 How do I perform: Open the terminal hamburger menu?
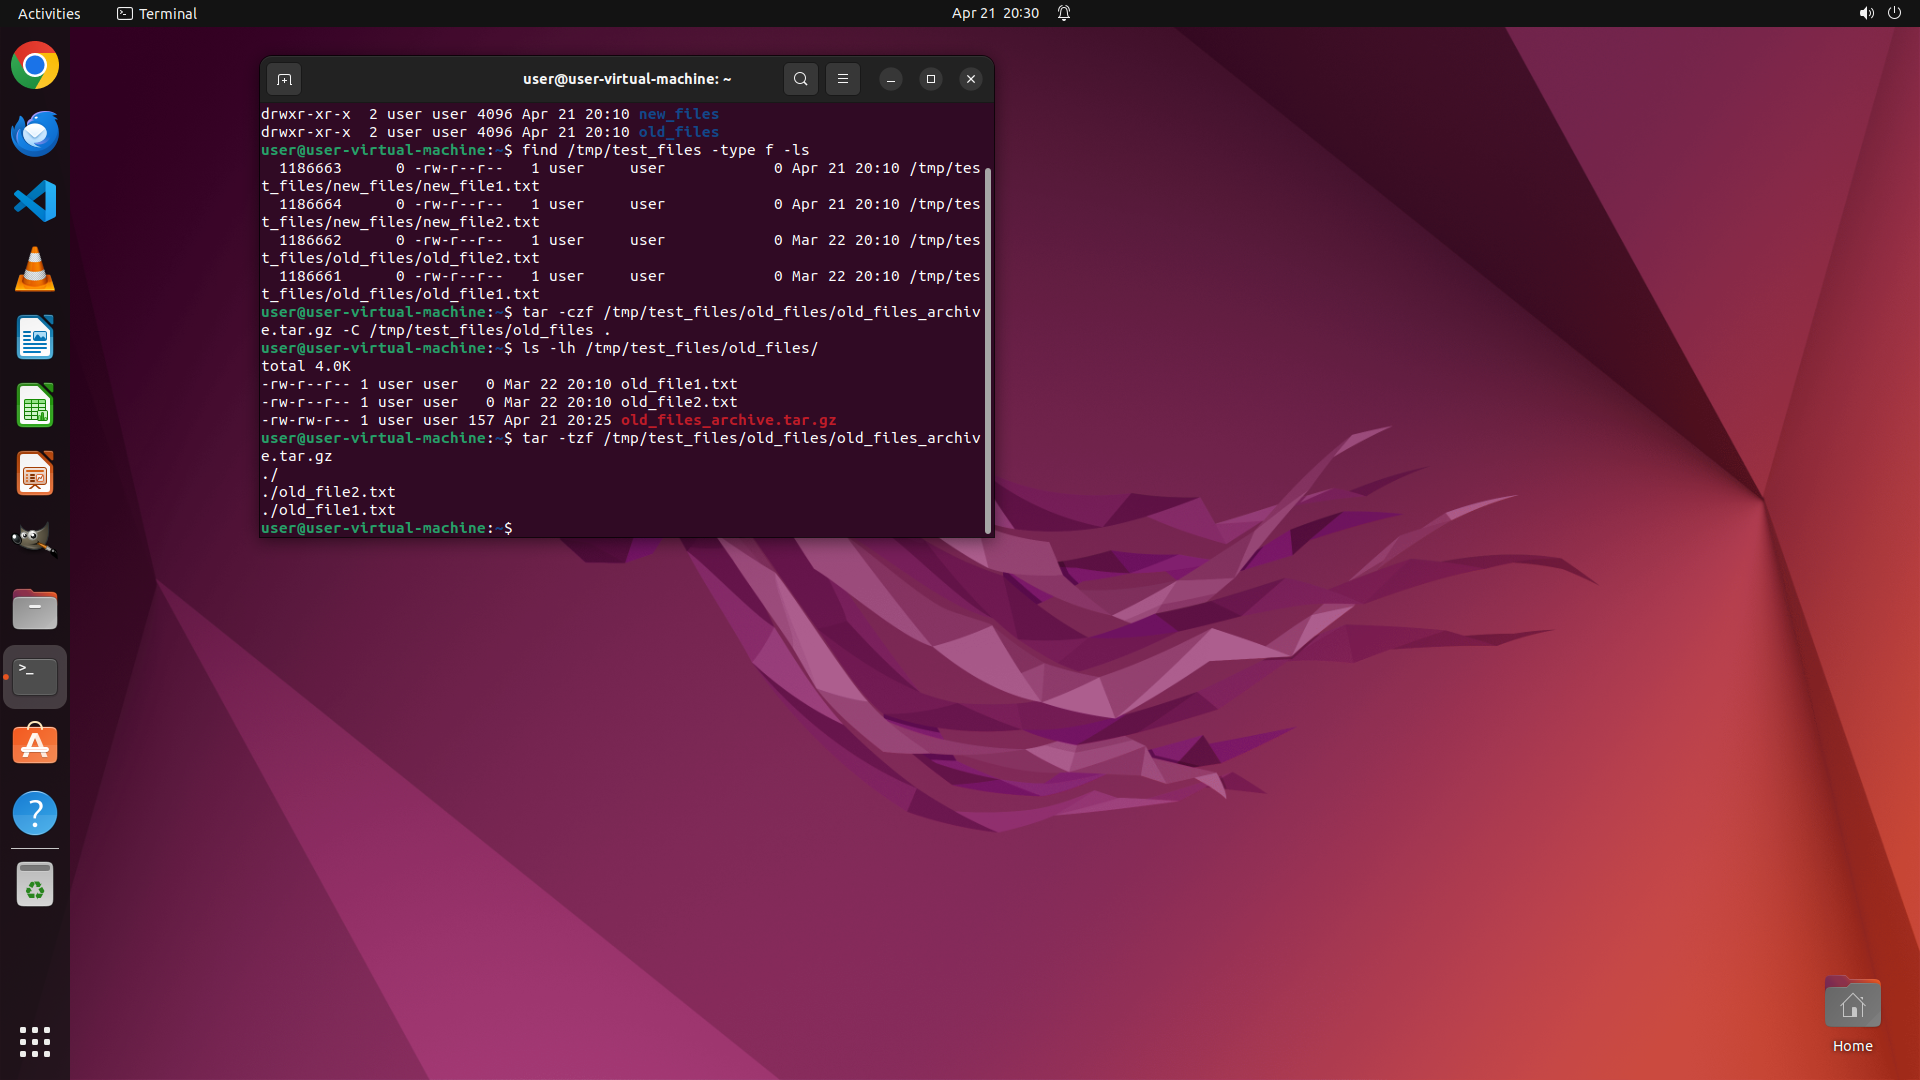pos(842,79)
